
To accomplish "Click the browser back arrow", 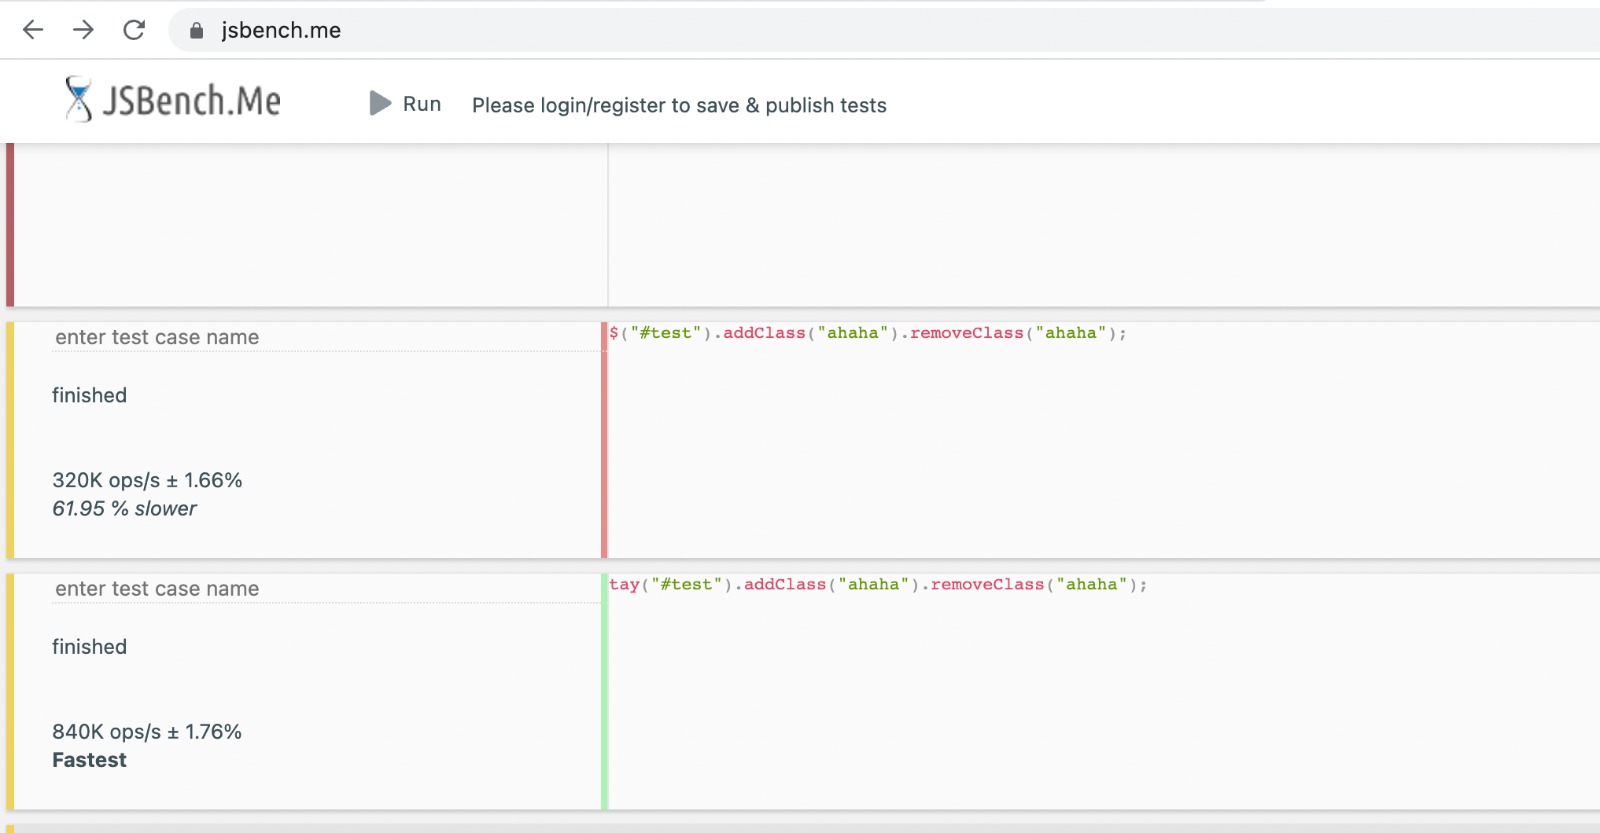I will tap(33, 30).
